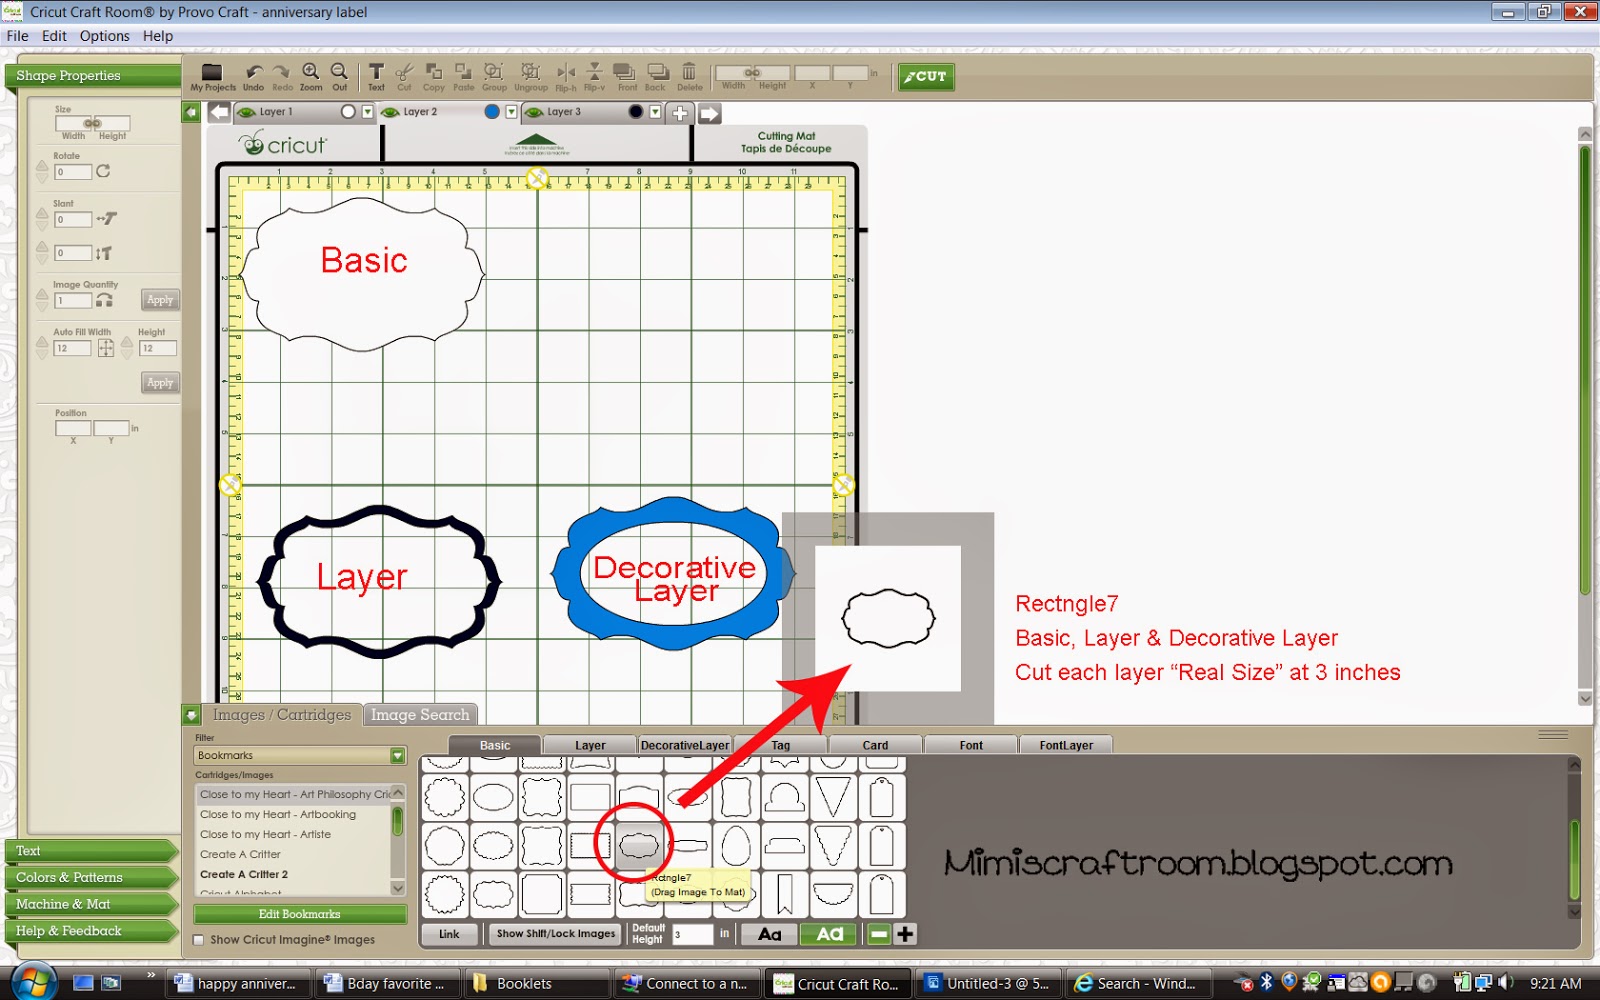Toggle Layer 2 visibility eye
This screenshot has height=1000, width=1600.
click(x=390, y=112)
